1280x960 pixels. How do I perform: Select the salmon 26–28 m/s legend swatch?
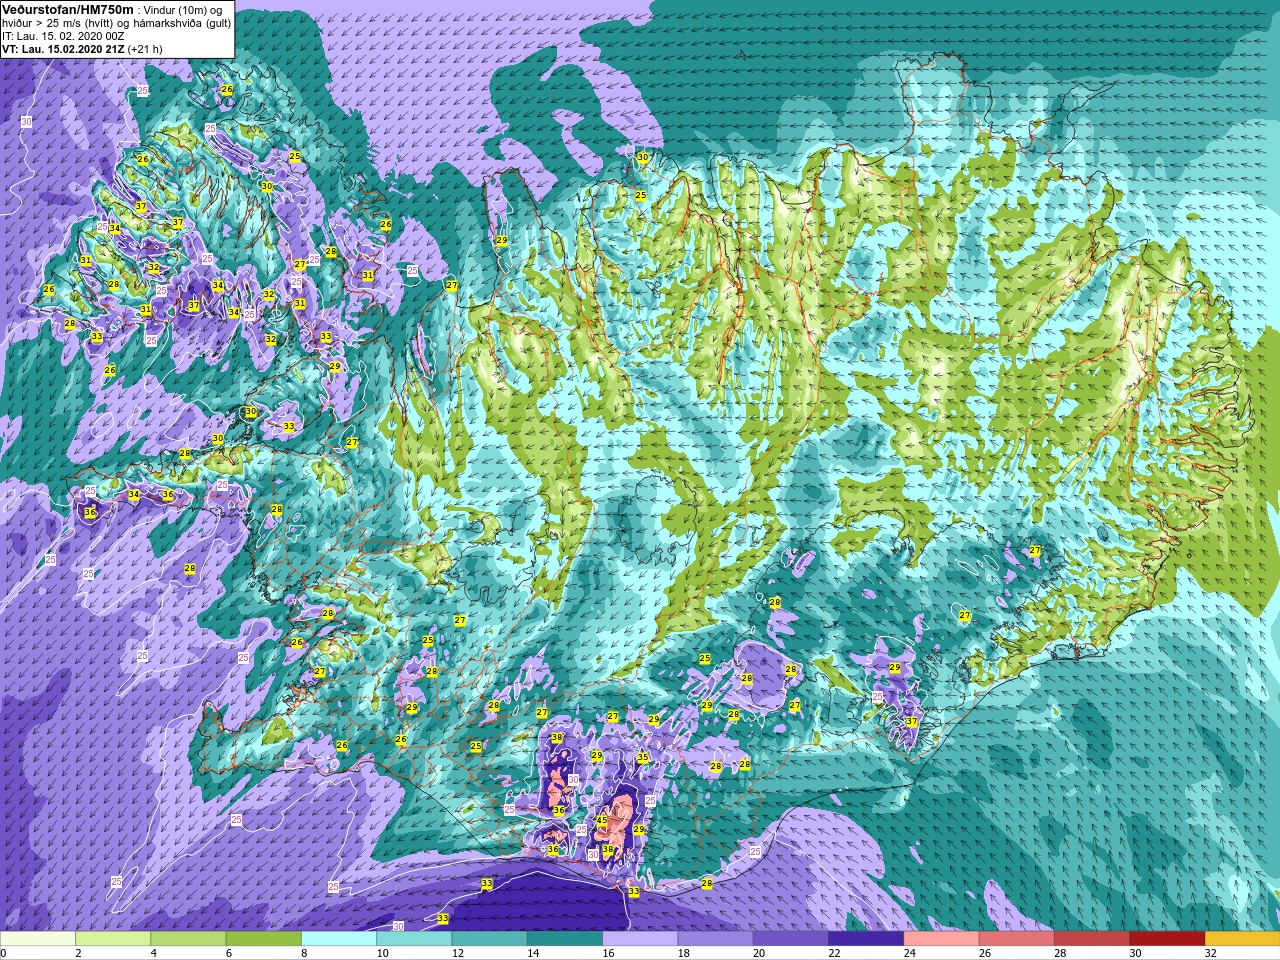pos(1017,939)
